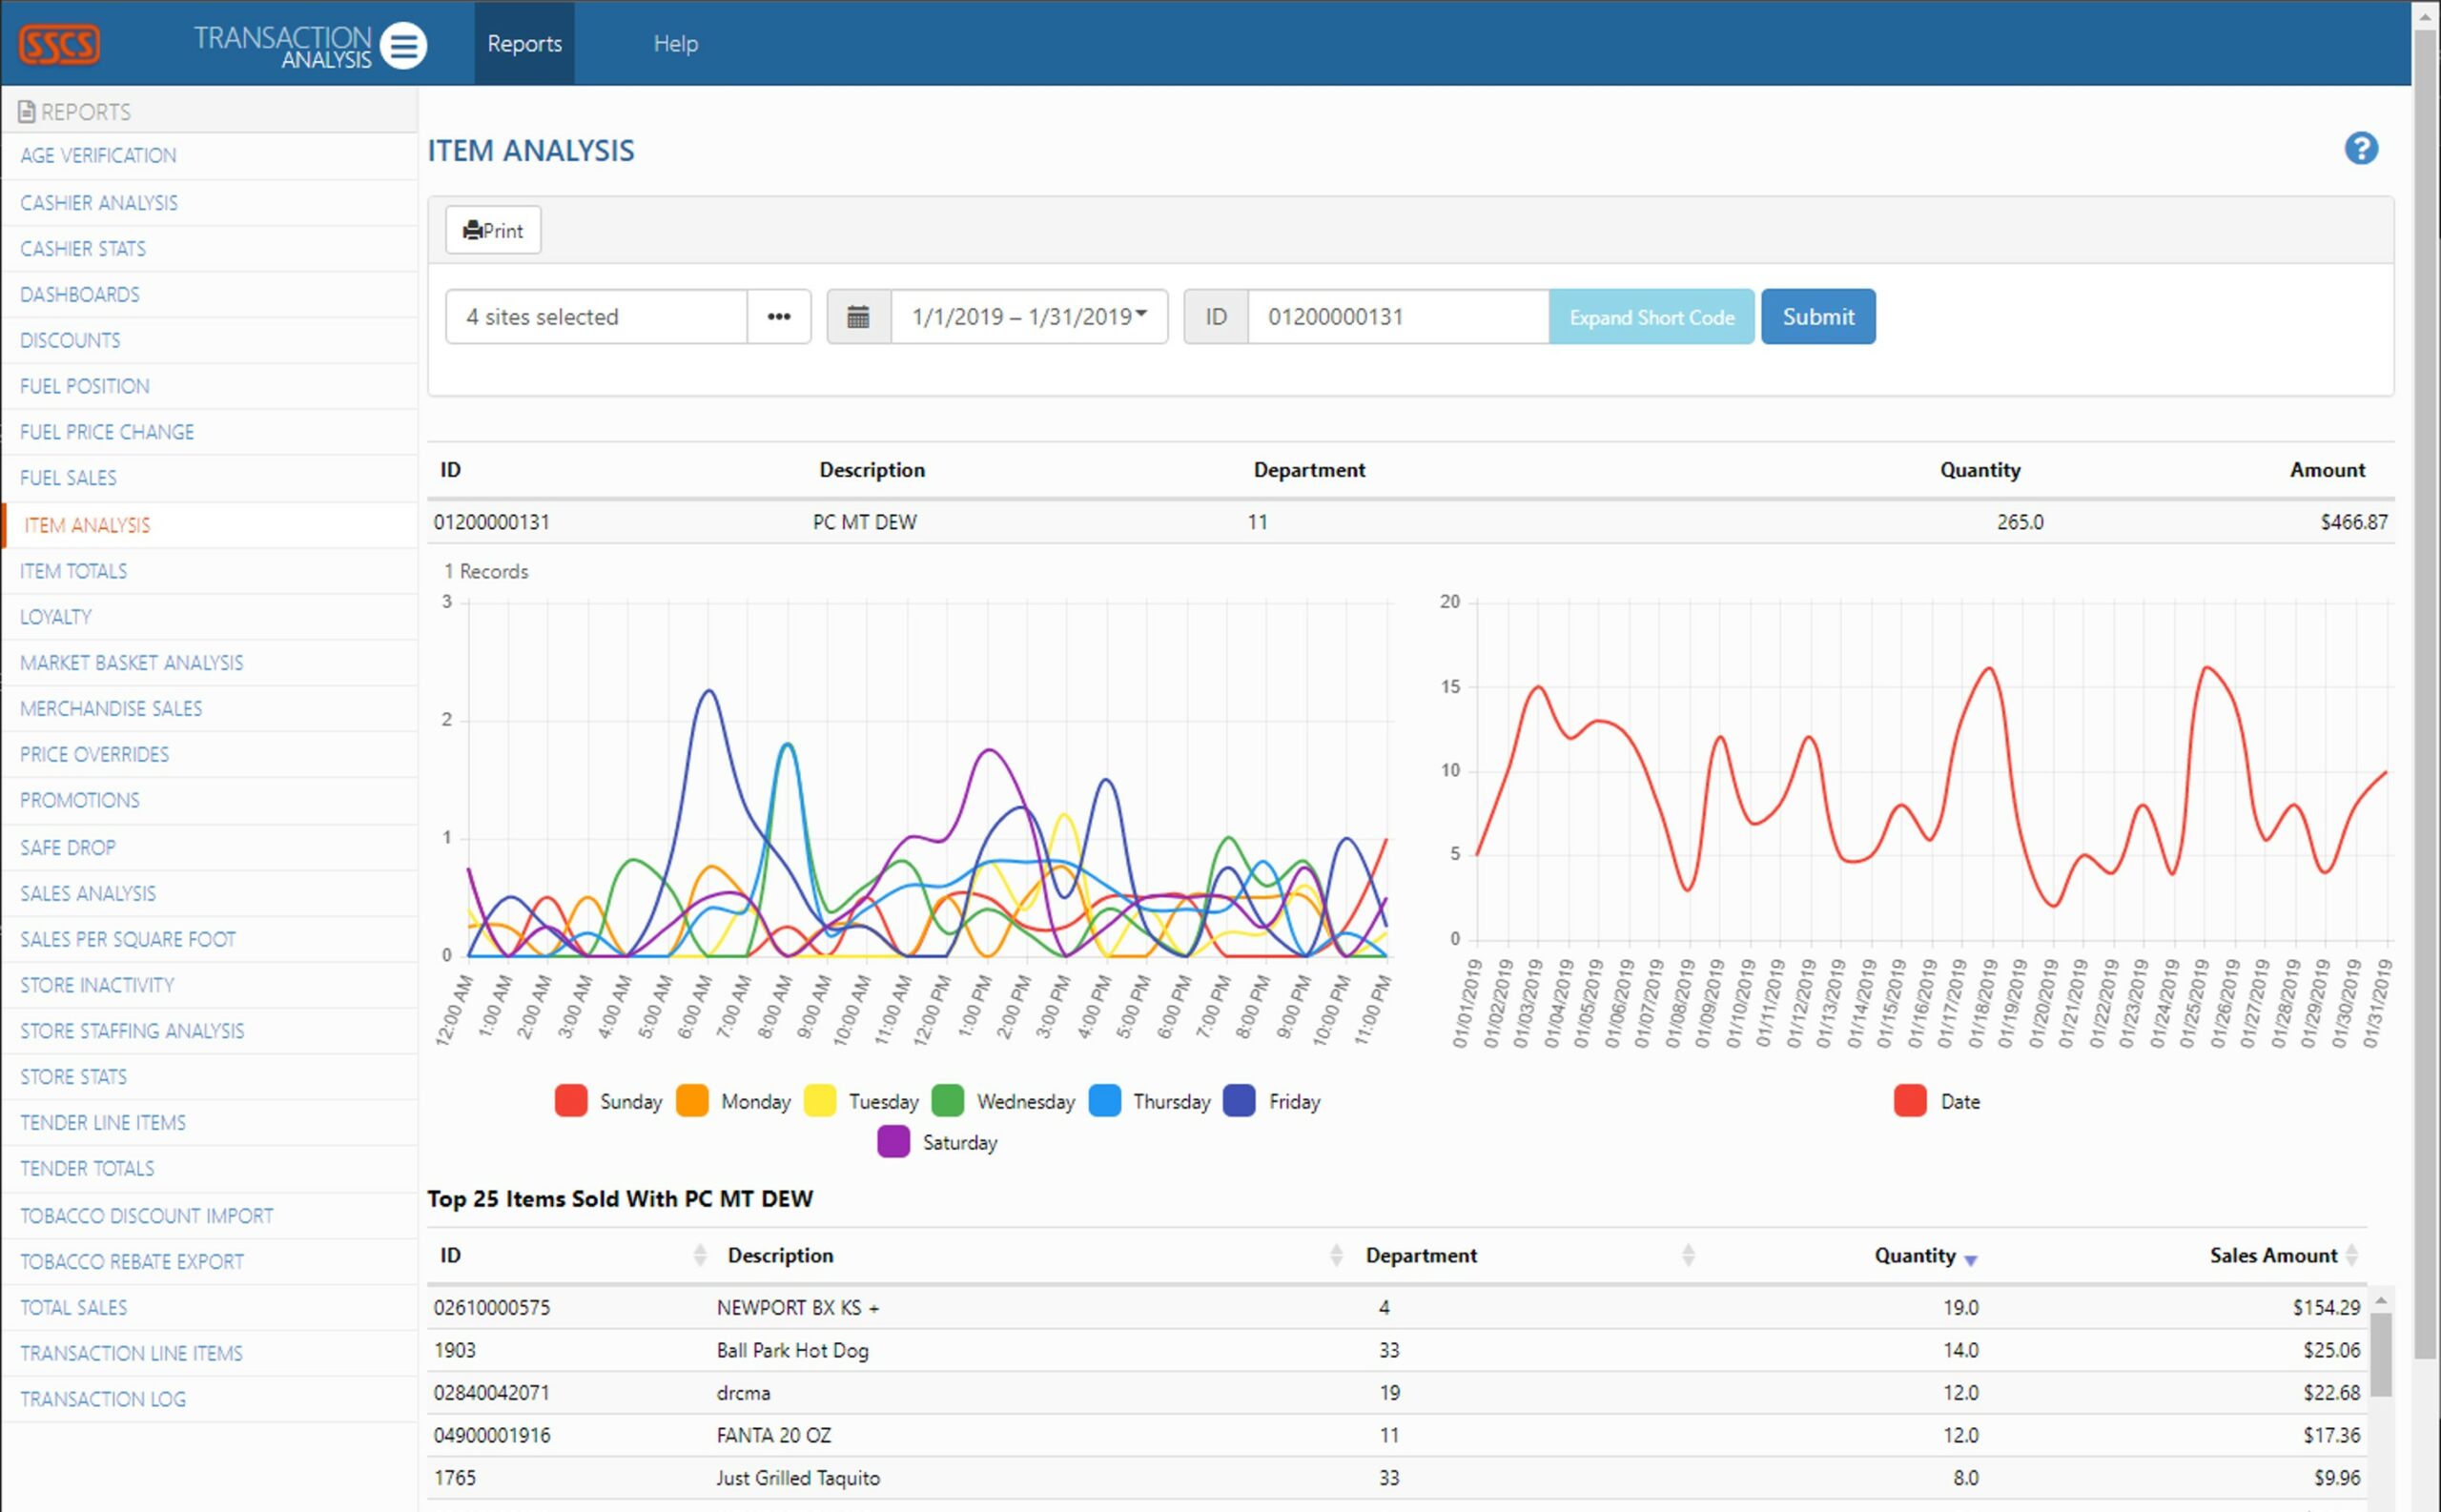Viewport: 2441px width, 1512px height.
Task: Click Expand Short Code button
Action: point(1650,317)
